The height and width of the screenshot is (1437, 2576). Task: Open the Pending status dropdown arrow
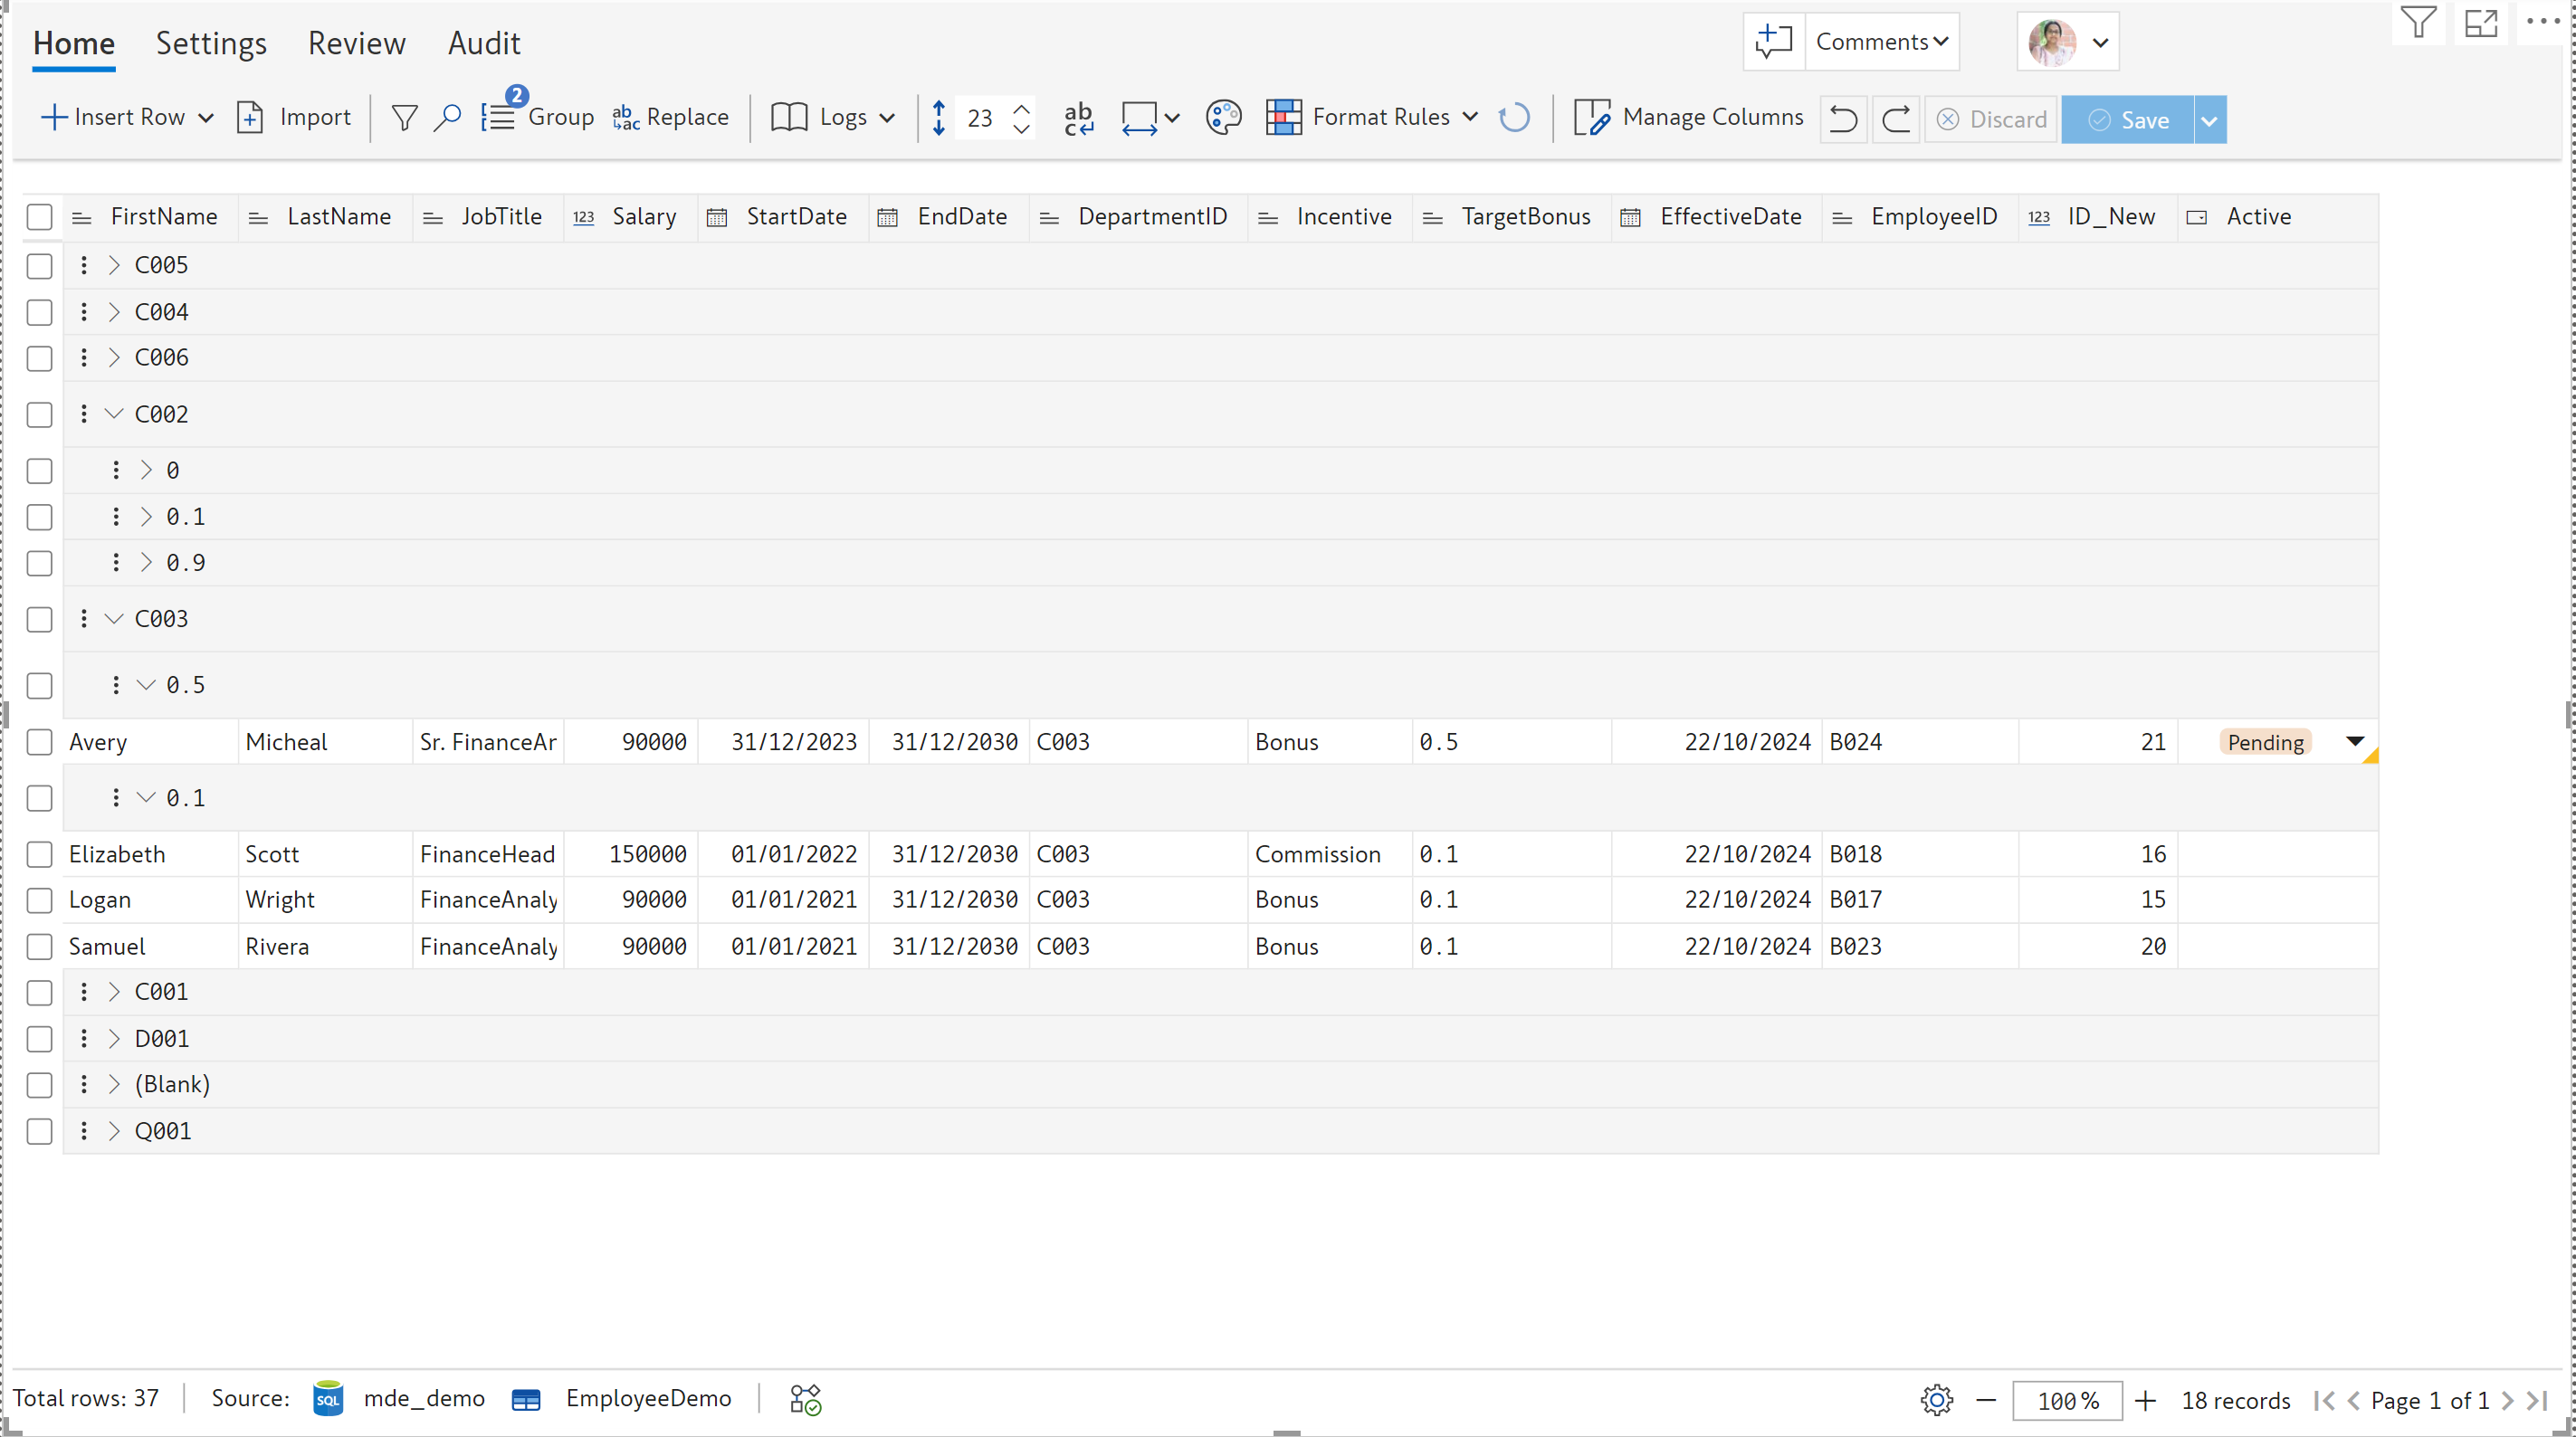point(2354,741)
